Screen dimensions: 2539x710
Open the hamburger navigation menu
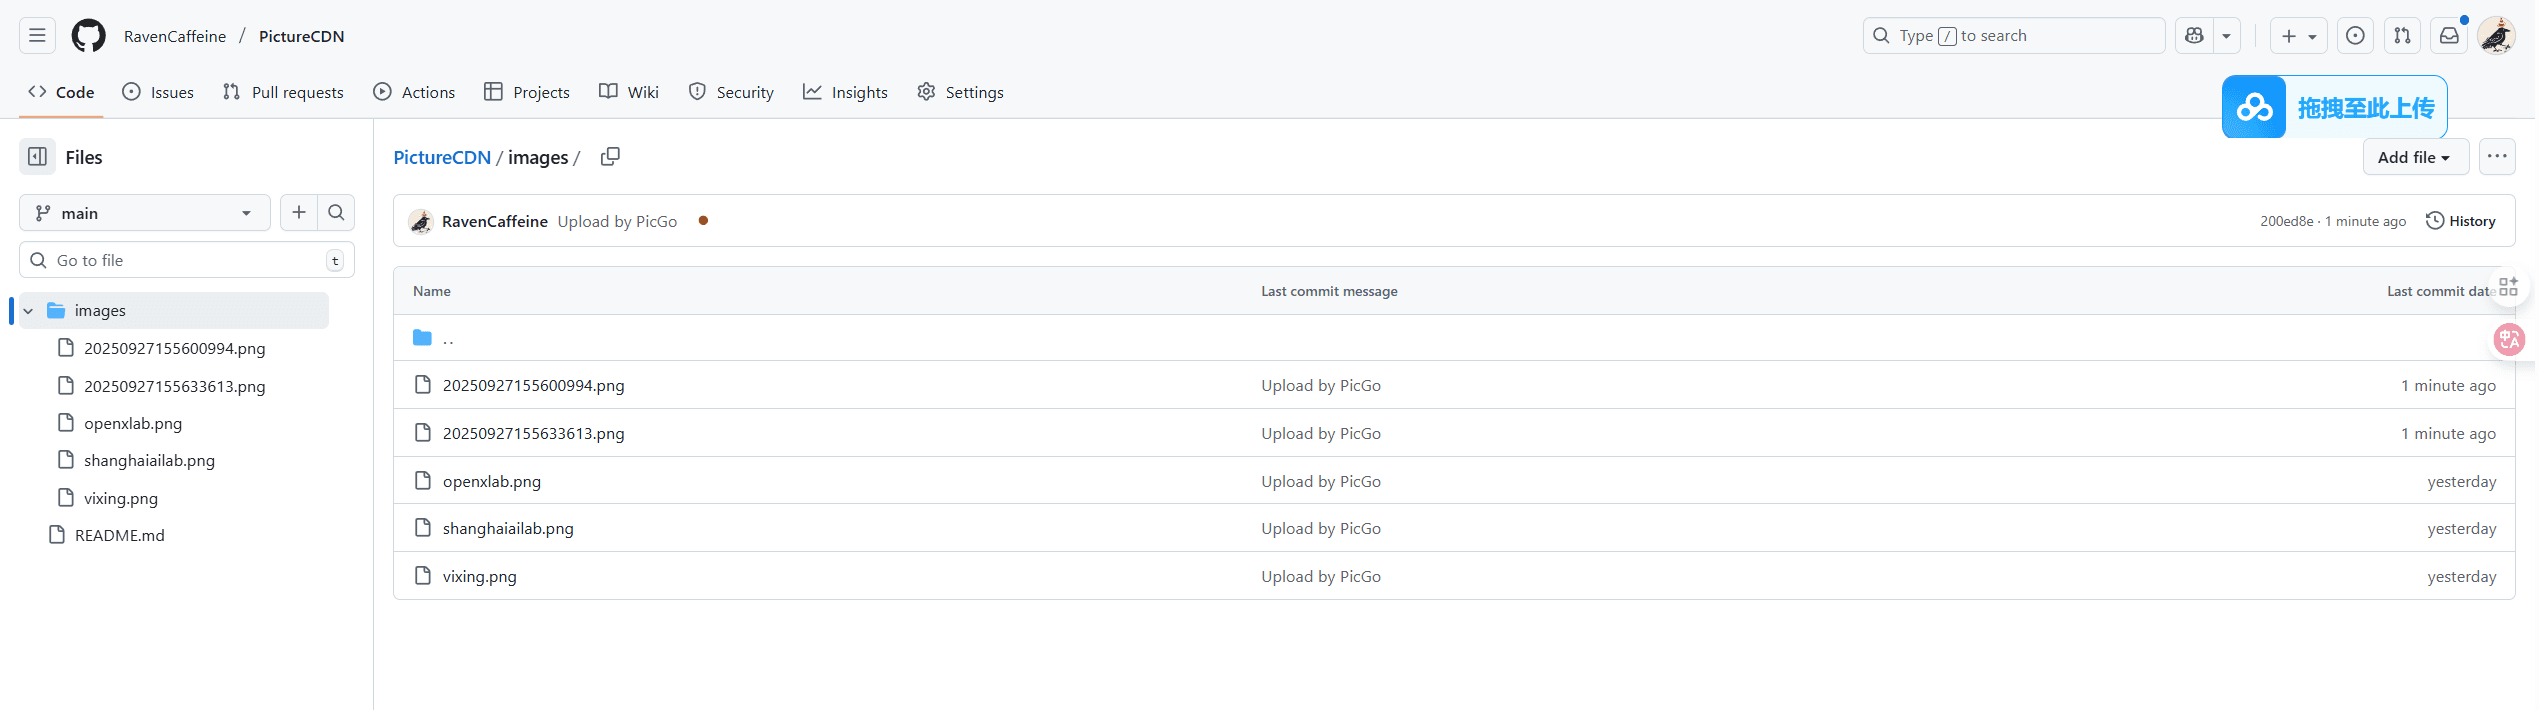[37, 36]
